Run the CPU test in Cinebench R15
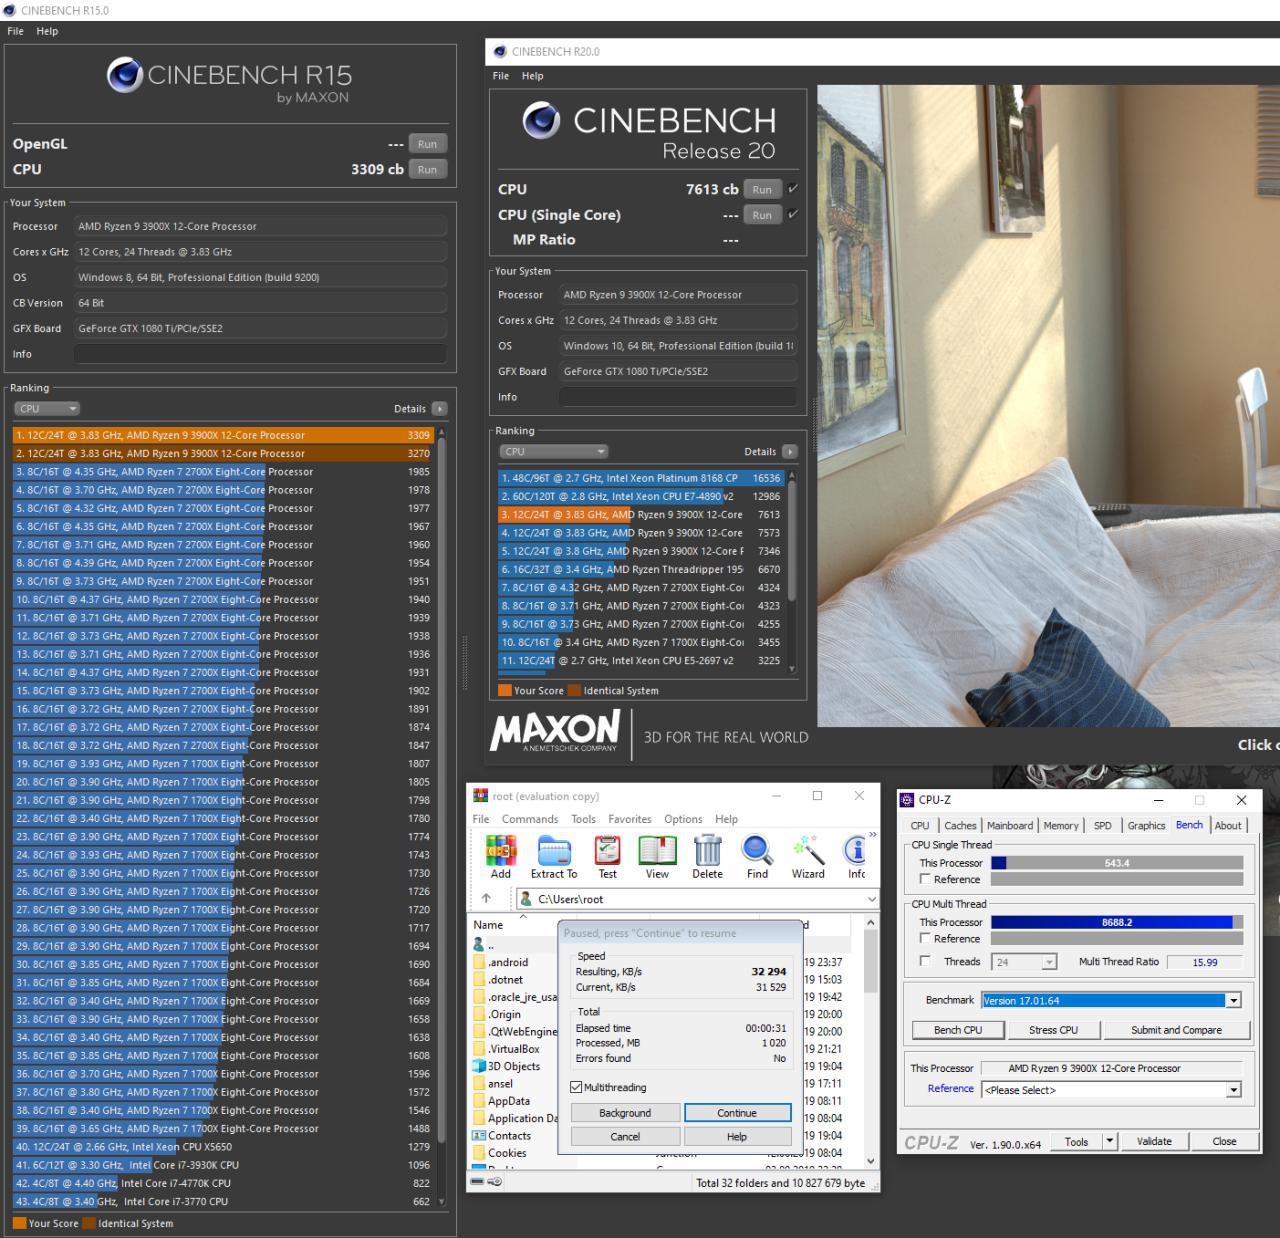The width and height of the screenshot is (1280, 1238). [x=427, y=170]
